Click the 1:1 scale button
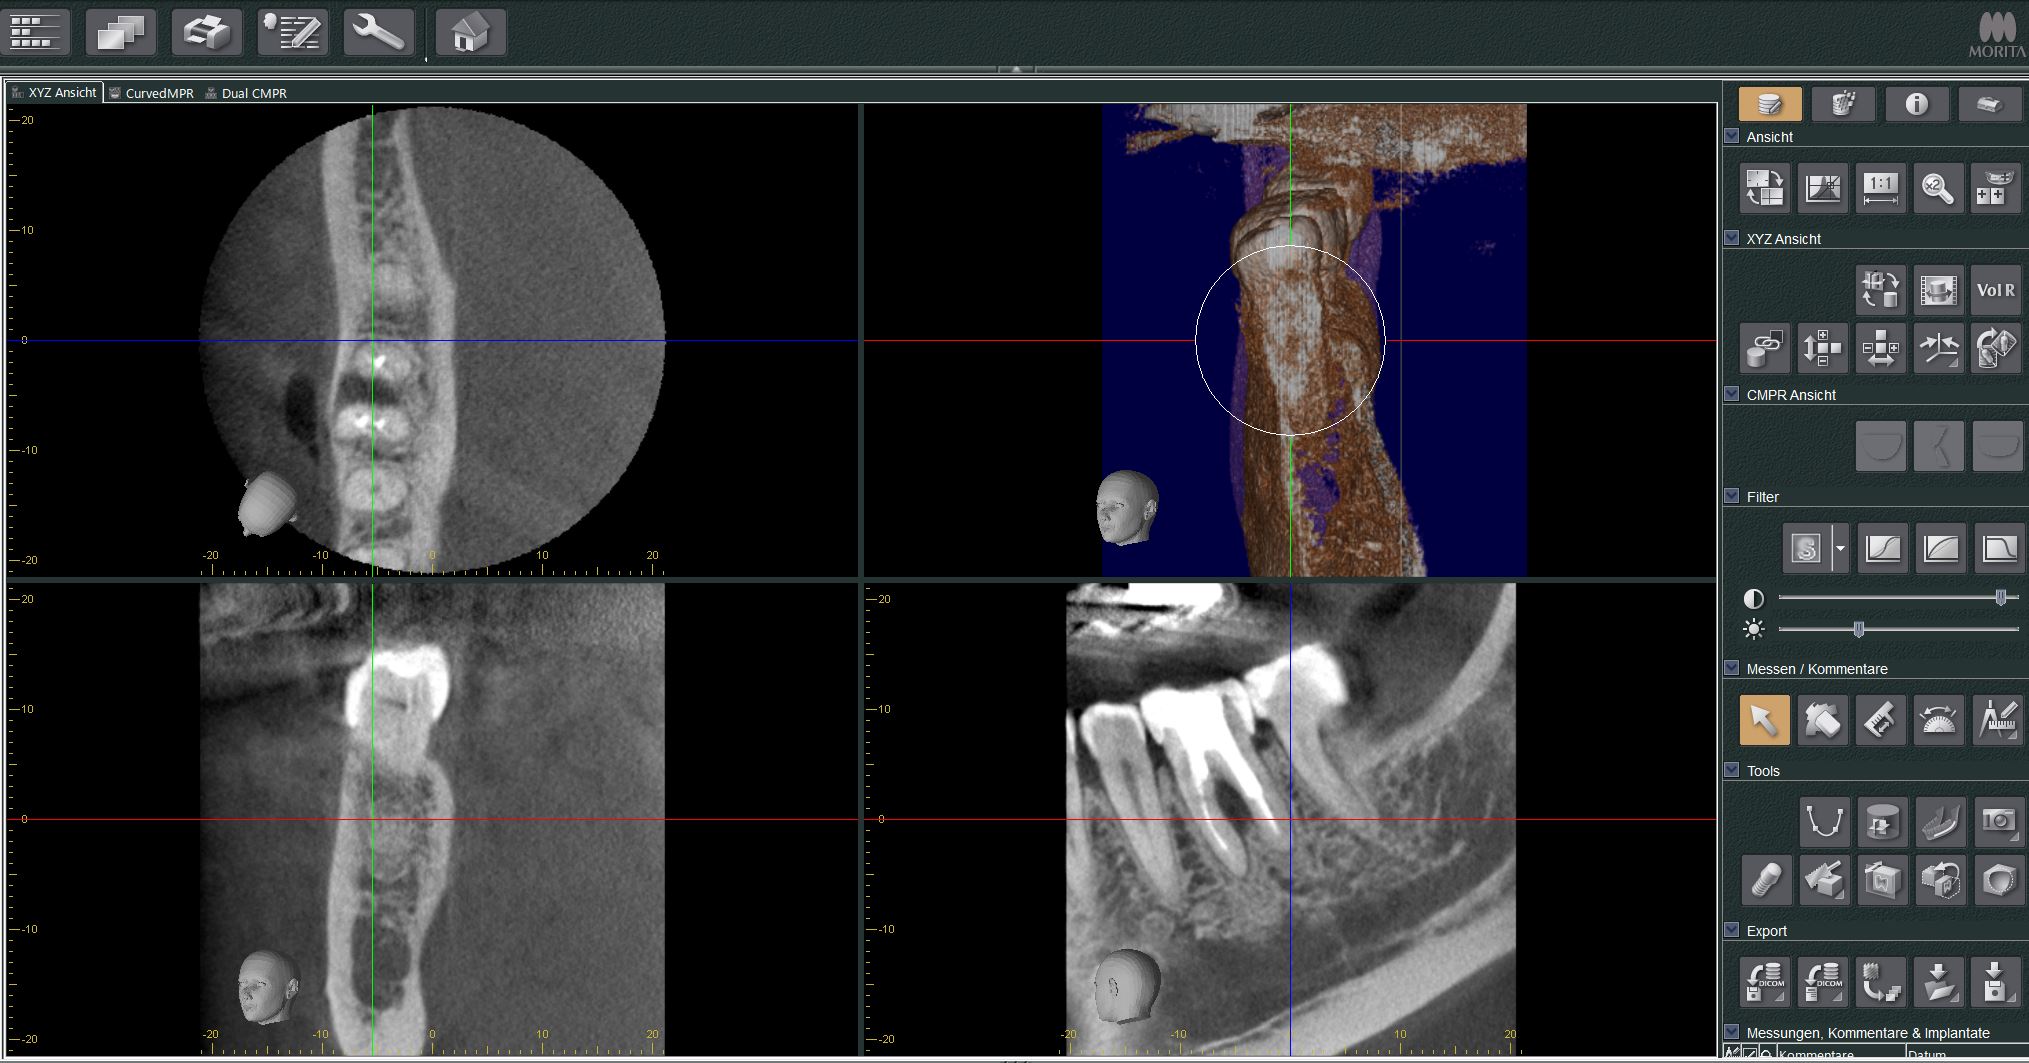Image resolution: width=2029 pixels, height=1063 pixels. [1880, 188]
